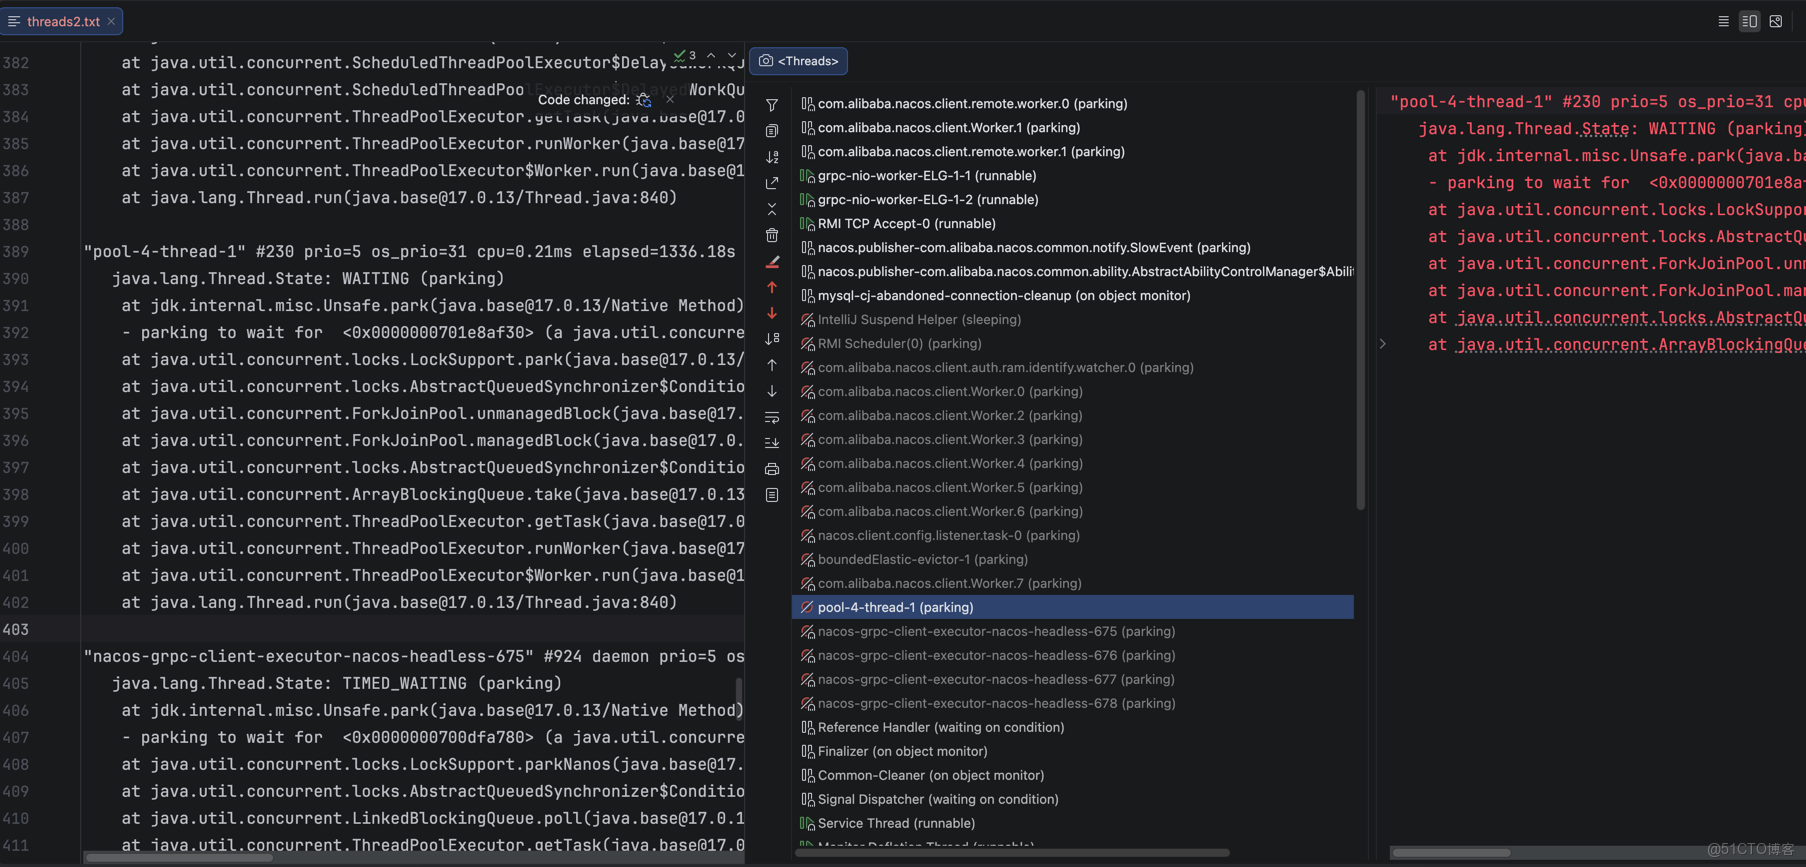Viewport: 1806px width, 867px height.
Task: Expand the collapsed stack trace chevron
Action: pyautogui.click(x=1383, y=344)
